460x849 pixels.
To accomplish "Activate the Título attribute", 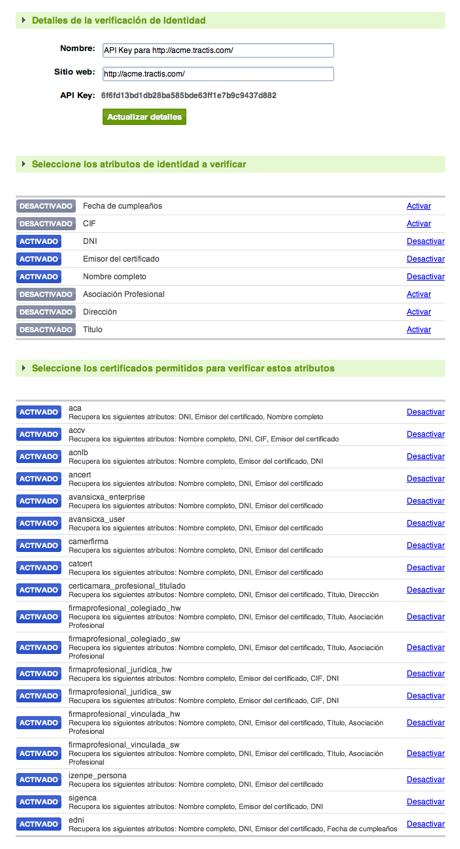I will [x=419, y=330].
